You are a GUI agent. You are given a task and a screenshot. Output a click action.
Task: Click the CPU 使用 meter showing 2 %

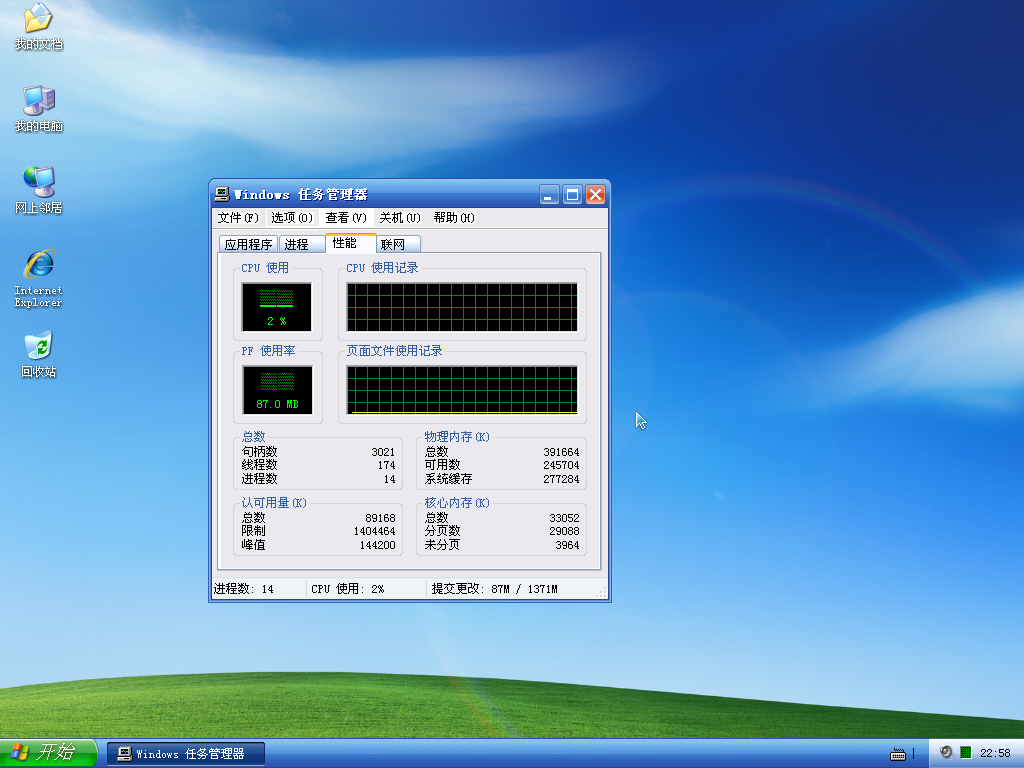click(x=276, y=307)
